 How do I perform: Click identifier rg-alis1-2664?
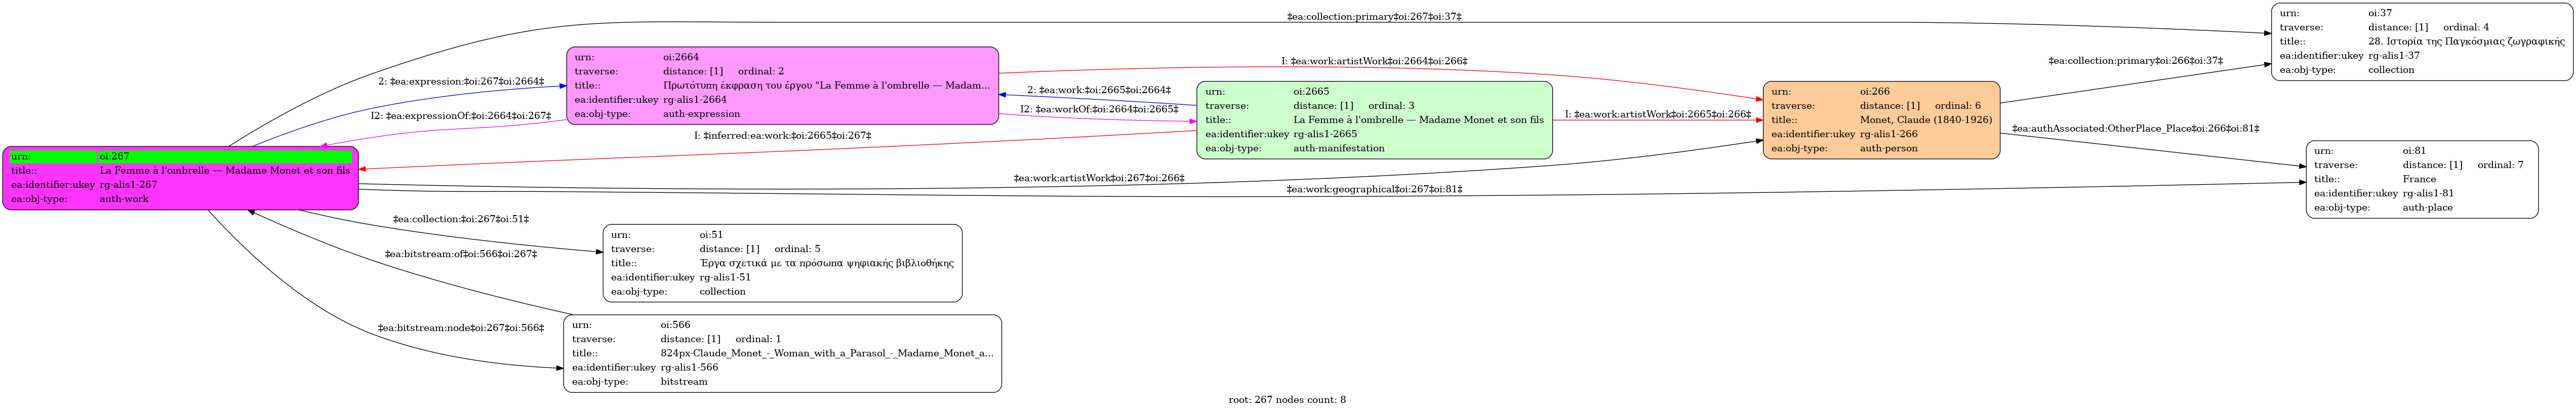pos(695,100)
